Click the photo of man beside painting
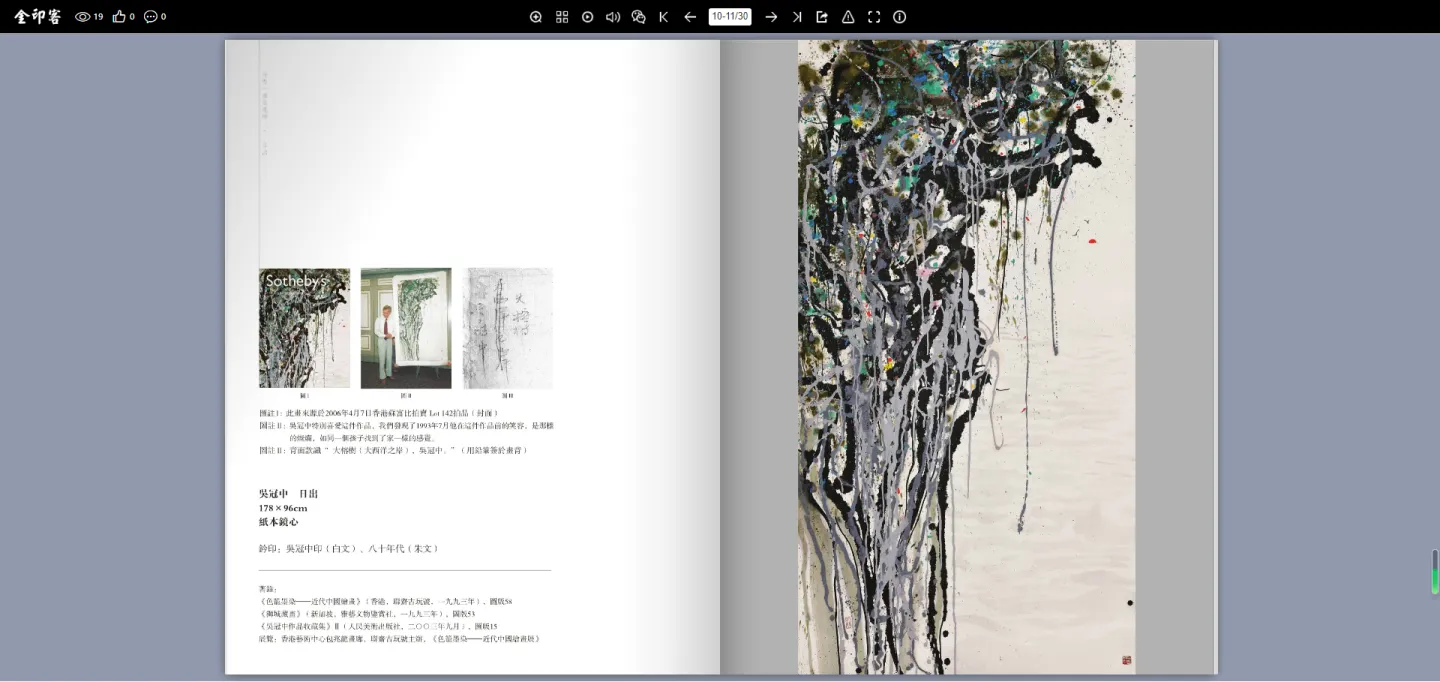Screen dimensions: 1440x682 pos(406,328)
